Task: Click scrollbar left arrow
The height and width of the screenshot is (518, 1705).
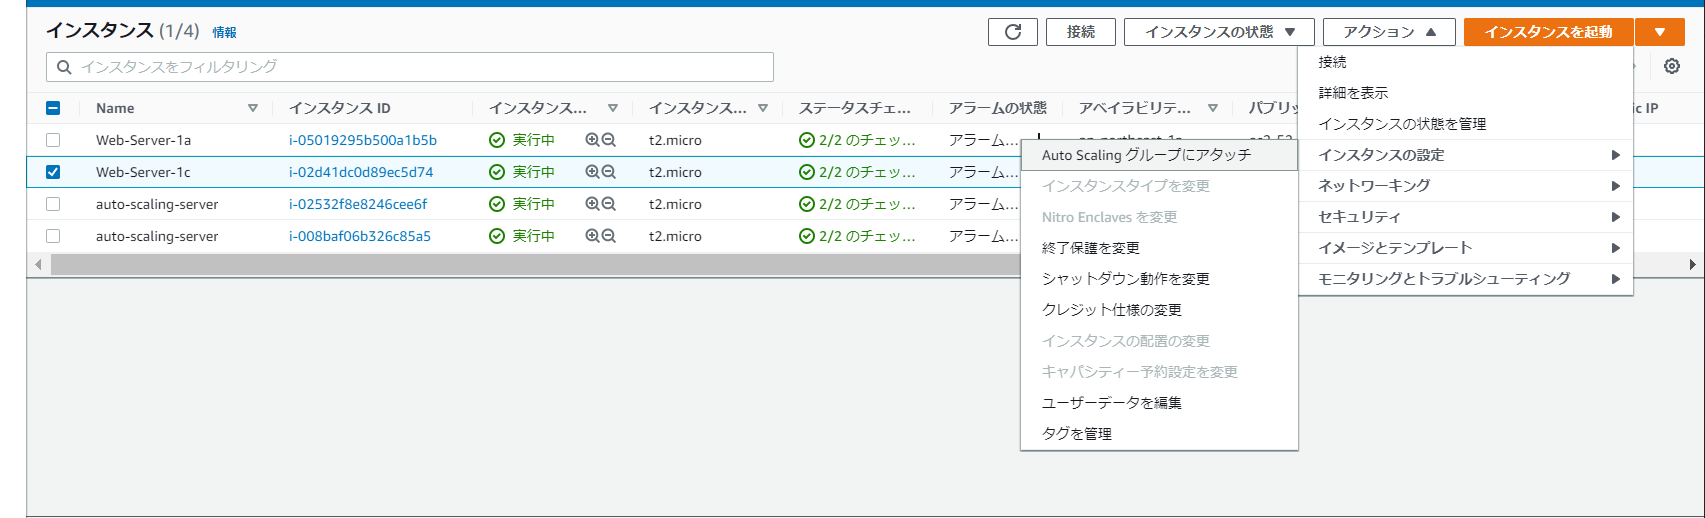Action: (x=38, y=265)
